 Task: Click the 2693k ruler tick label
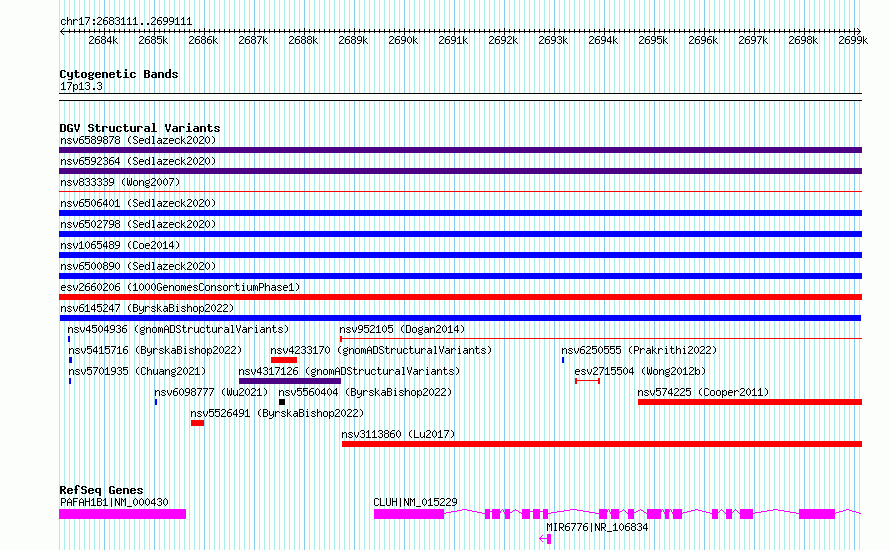point(553,40)
